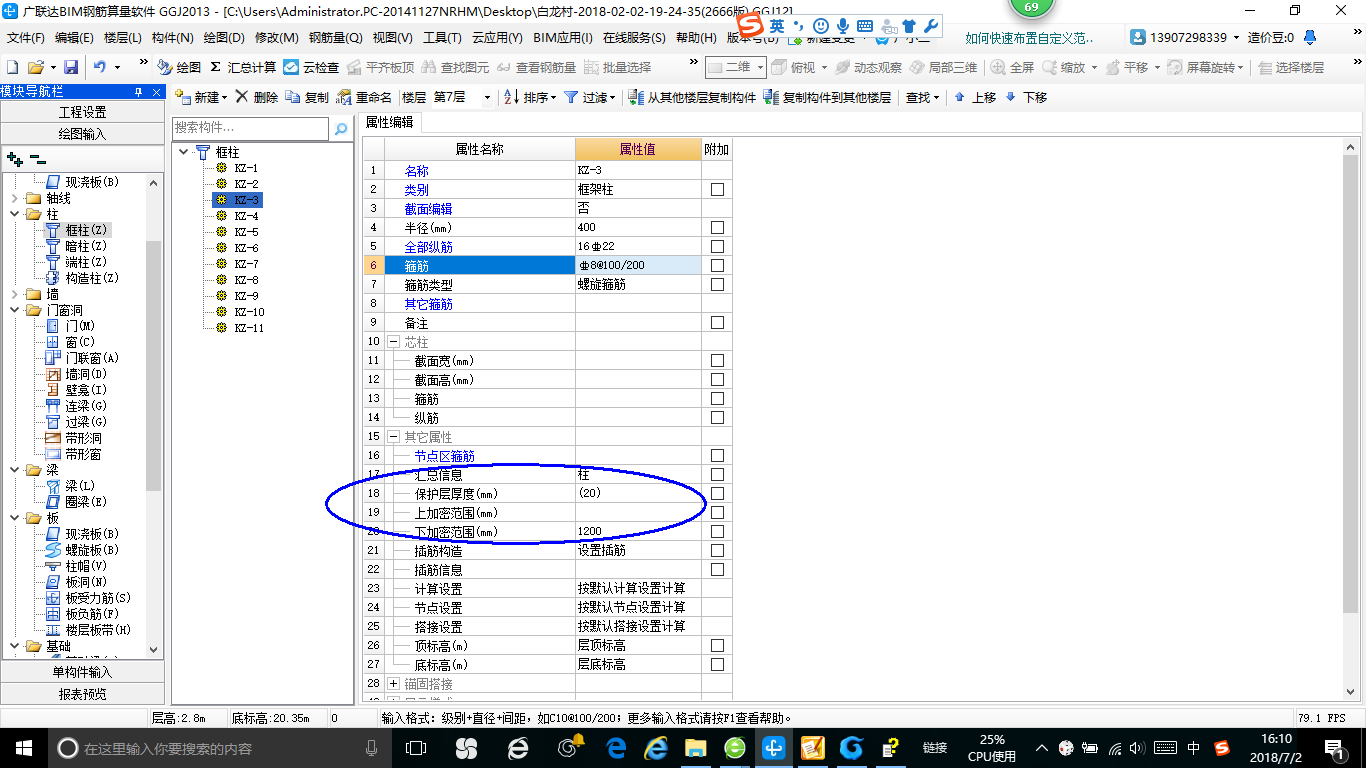
Task: Click the 搜索构件 search field
Action: [250, 128]
